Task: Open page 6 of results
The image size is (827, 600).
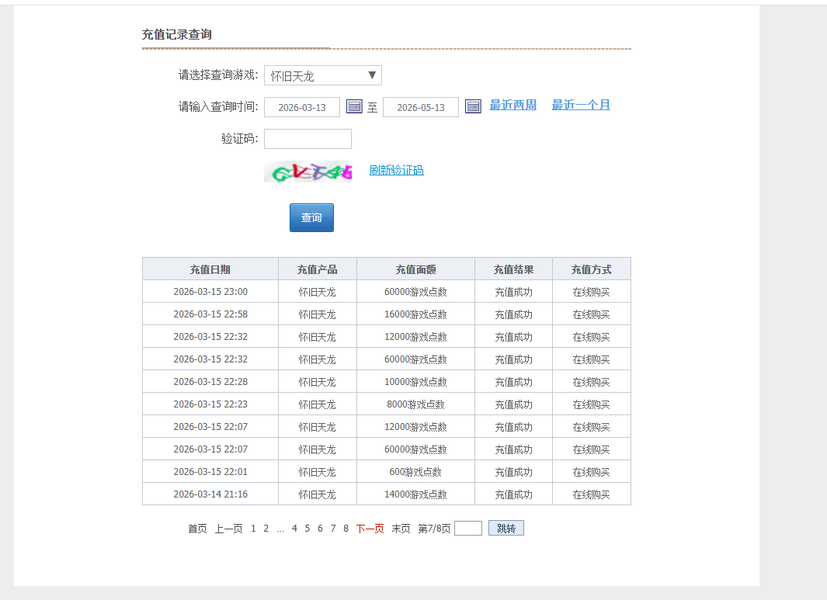Action: pyautogui.click(x=320, y=528)
